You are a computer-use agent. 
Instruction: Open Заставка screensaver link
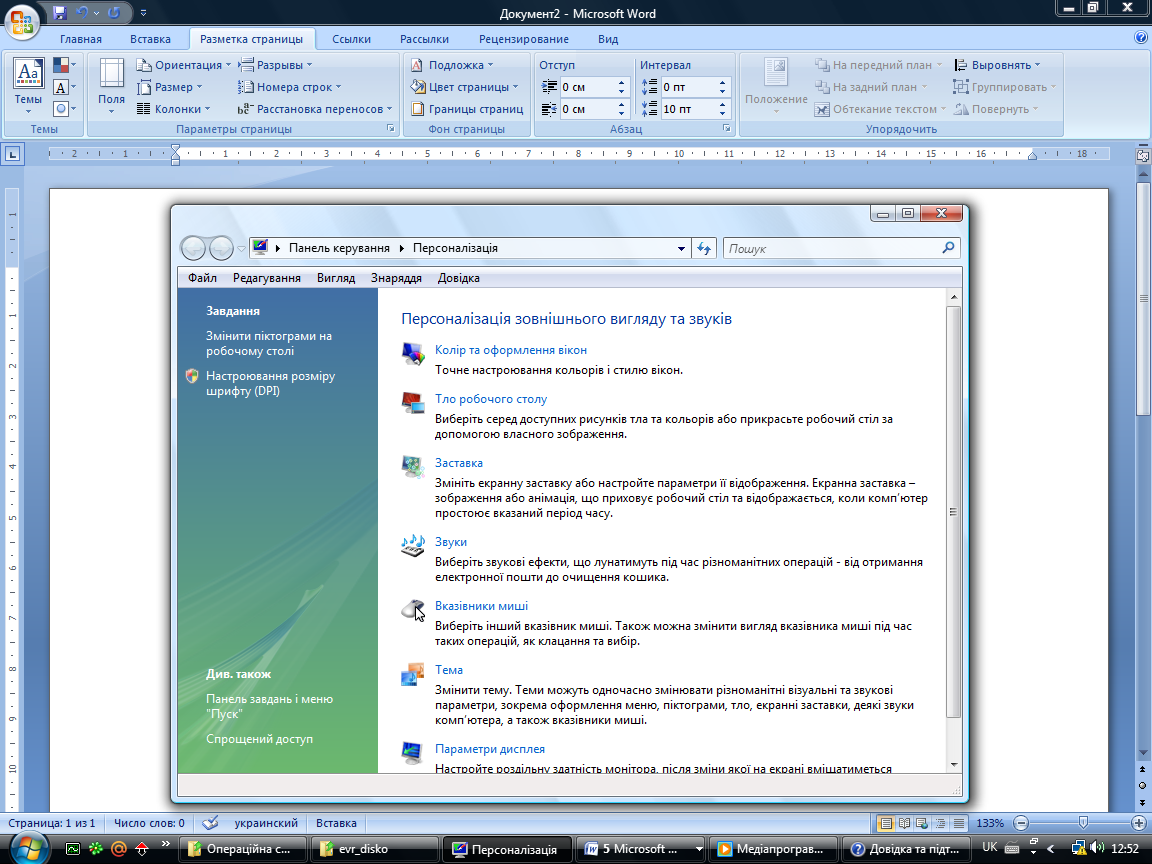click(x=458, y=463)
